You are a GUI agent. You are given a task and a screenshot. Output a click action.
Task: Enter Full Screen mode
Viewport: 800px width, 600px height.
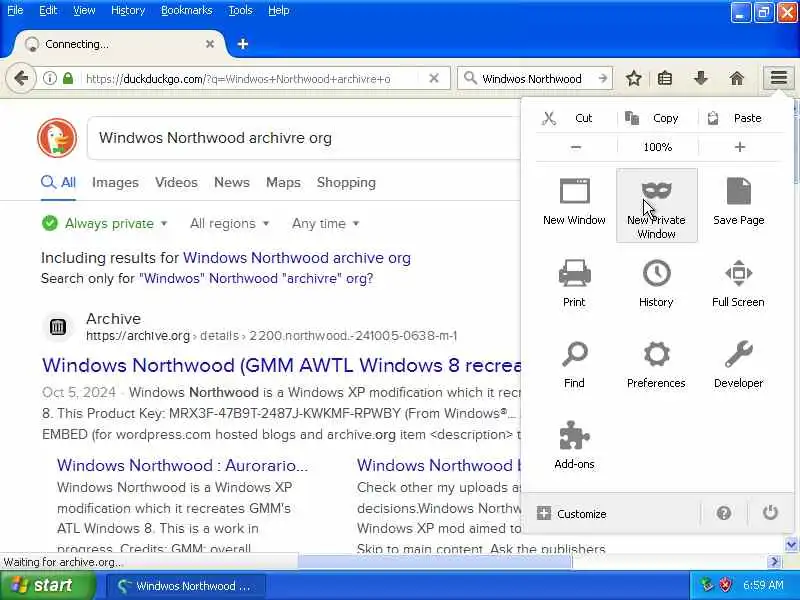coord(738,283)
